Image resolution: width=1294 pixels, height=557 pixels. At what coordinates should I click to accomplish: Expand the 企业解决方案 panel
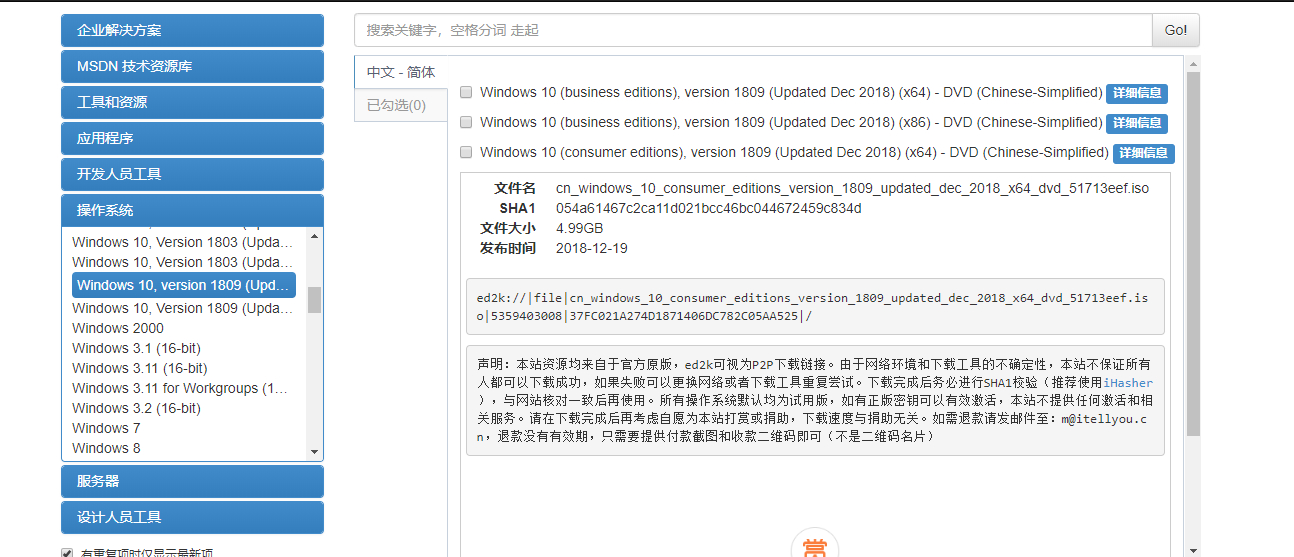pos(192,30)
